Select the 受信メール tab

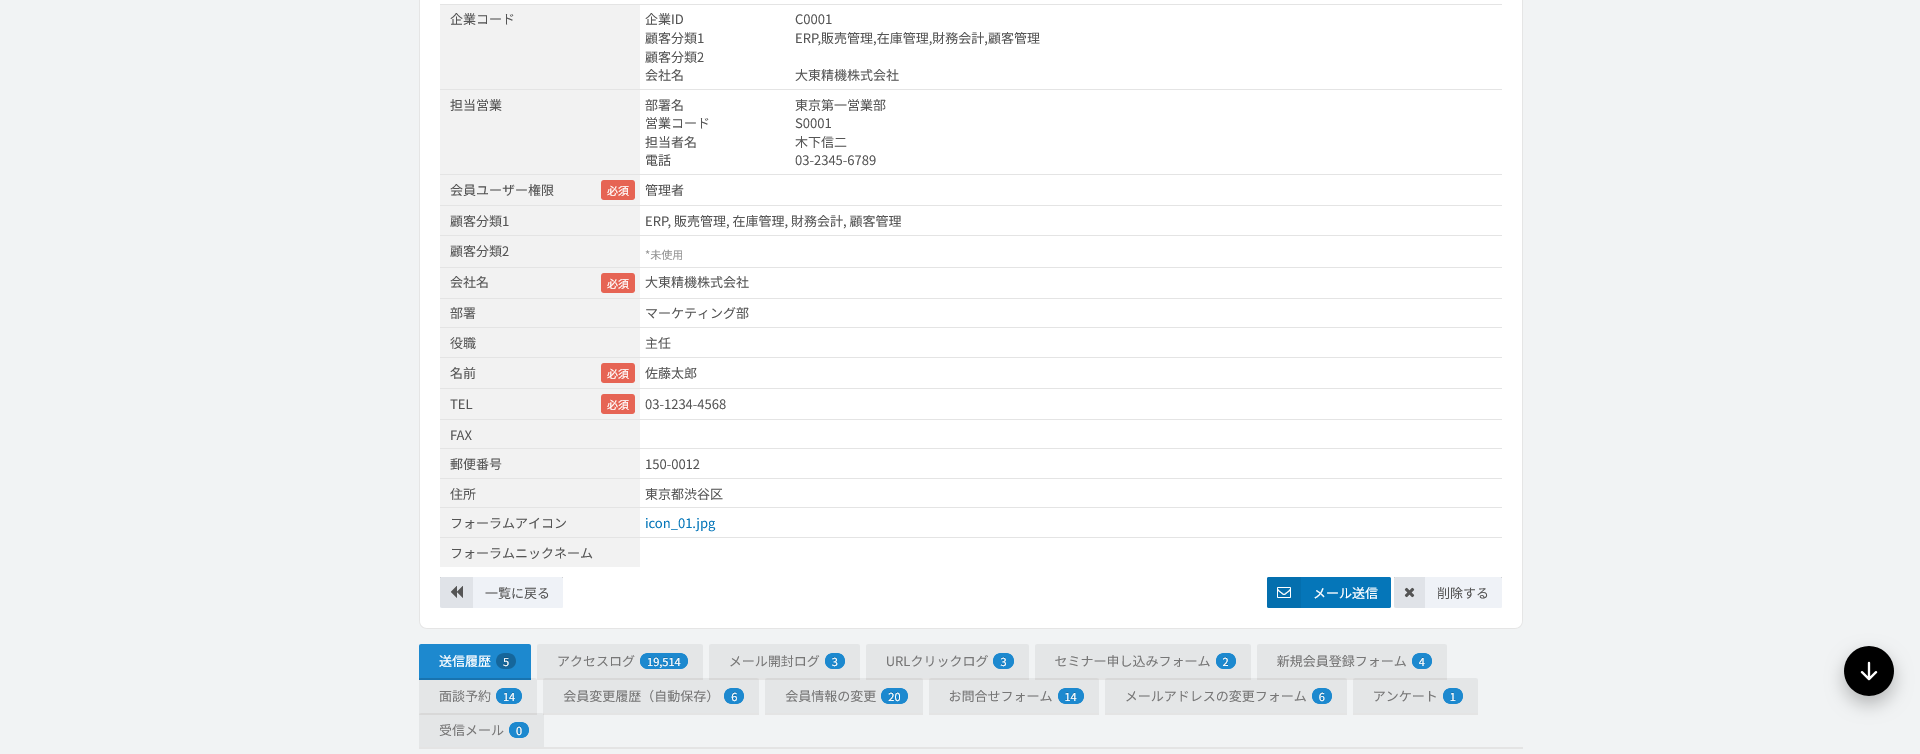pos(481,730)
